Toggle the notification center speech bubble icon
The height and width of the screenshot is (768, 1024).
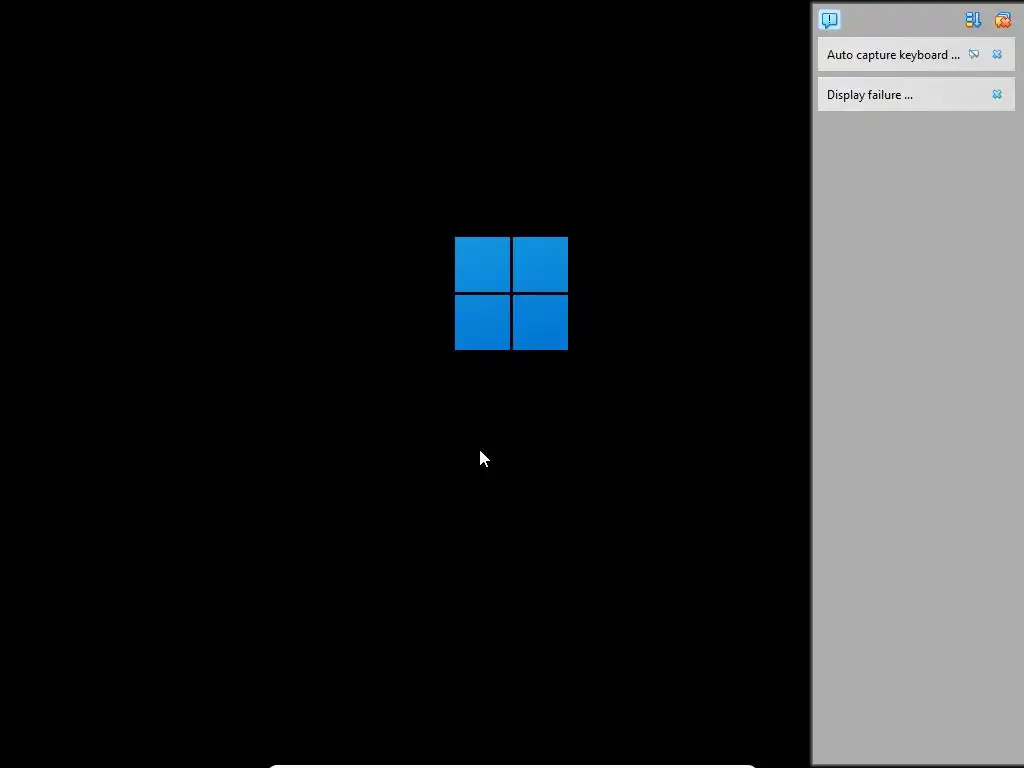829,20
